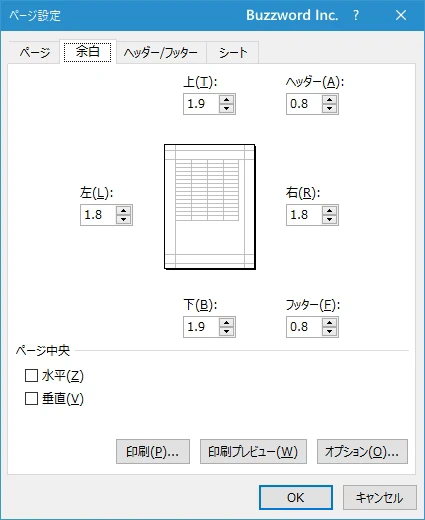The height and width of the screenshot is (520, 425).
Task: Click the 印刷(P)... button
Action: point(153,452)
